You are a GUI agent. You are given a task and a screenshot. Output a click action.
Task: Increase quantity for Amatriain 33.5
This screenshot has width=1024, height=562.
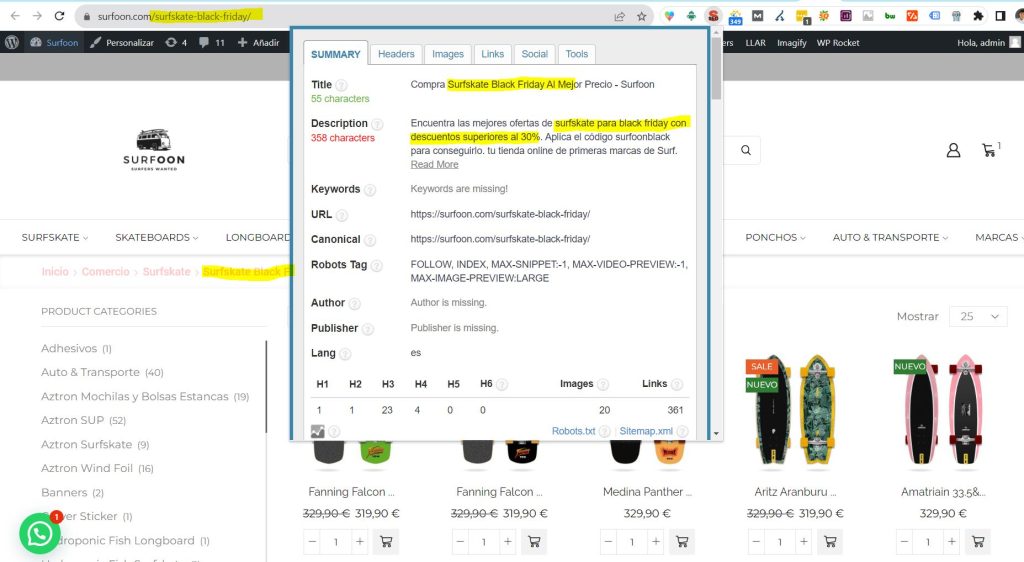point(952,541)
